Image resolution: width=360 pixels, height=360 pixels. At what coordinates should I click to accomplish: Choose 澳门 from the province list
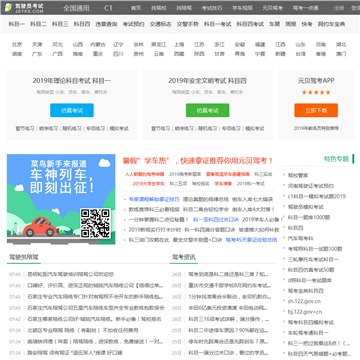click(x=341, y=54)
